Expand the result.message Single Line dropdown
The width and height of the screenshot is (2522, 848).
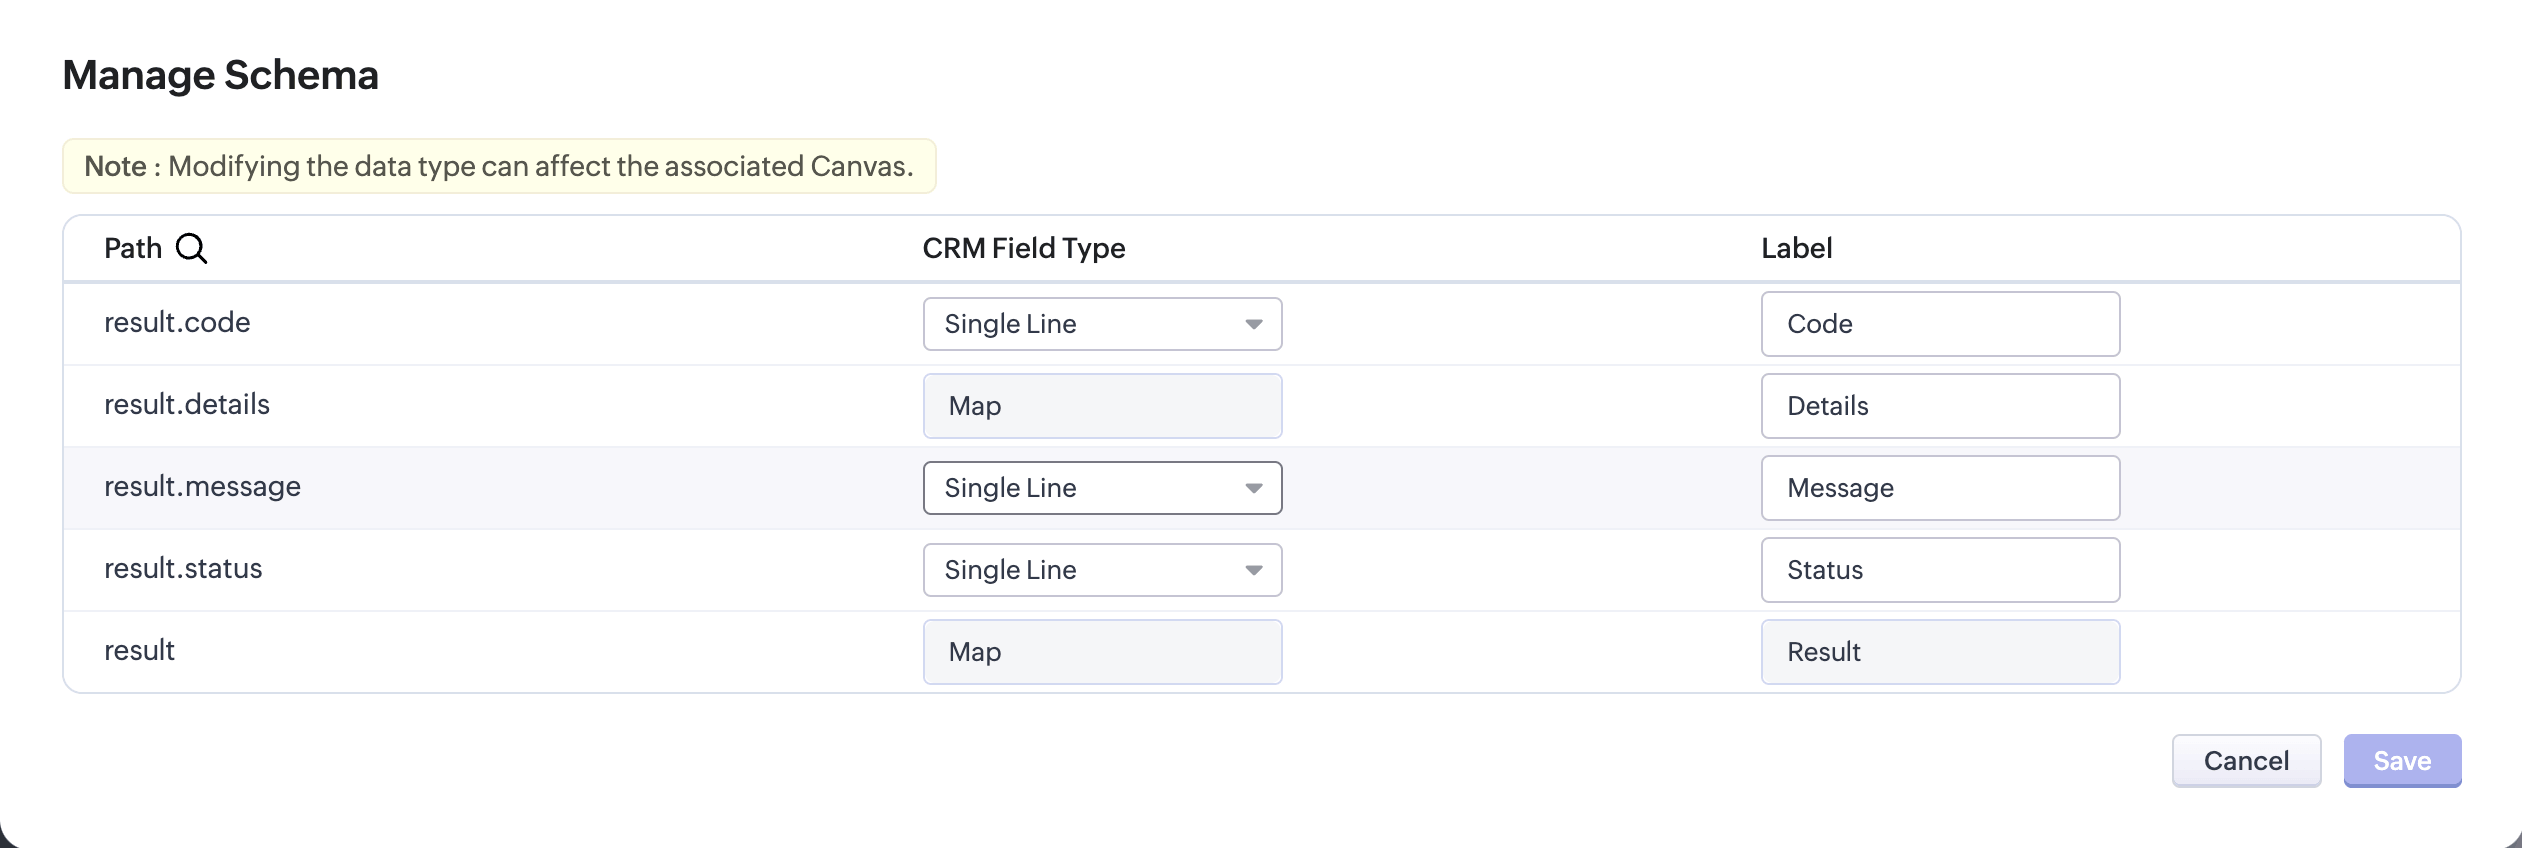pyautogui.click(x=1101, y=488)
